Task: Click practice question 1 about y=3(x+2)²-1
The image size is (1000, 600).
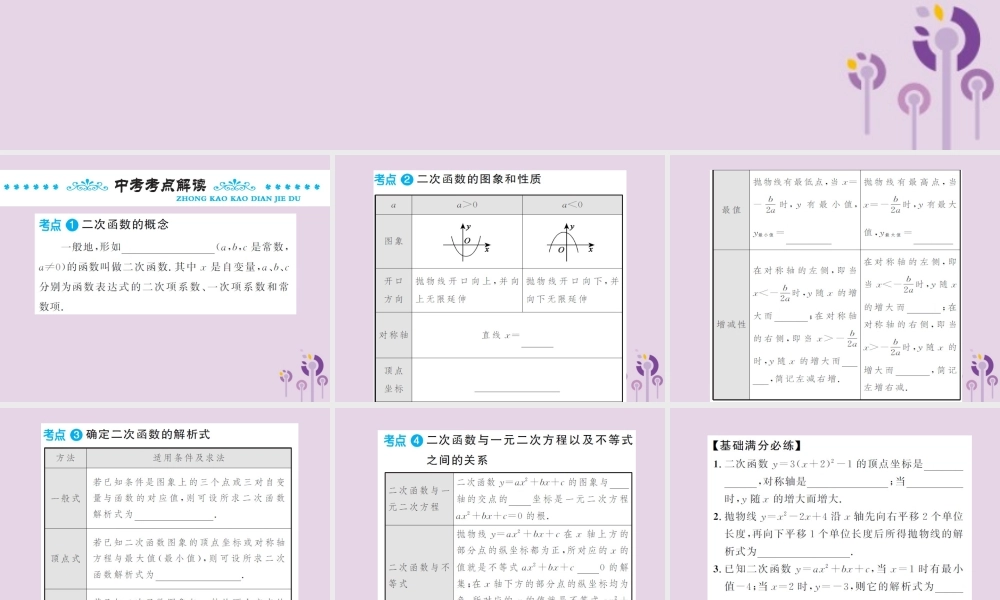Action: 838,481
